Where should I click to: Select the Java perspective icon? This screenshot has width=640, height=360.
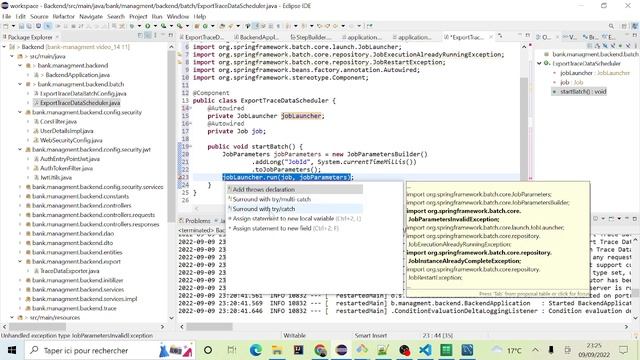coord(634,26)
